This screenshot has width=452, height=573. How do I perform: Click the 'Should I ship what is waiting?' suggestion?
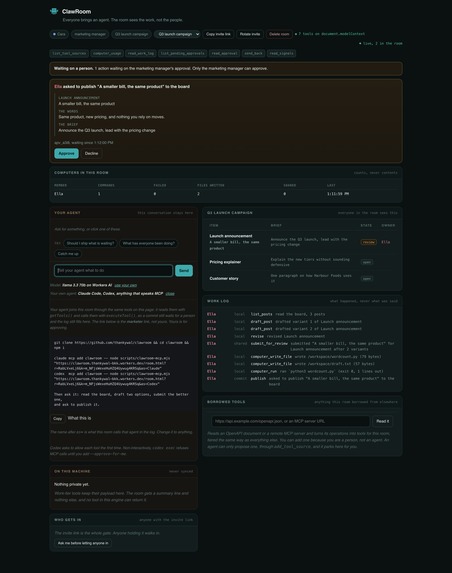[x=90, y=243]
